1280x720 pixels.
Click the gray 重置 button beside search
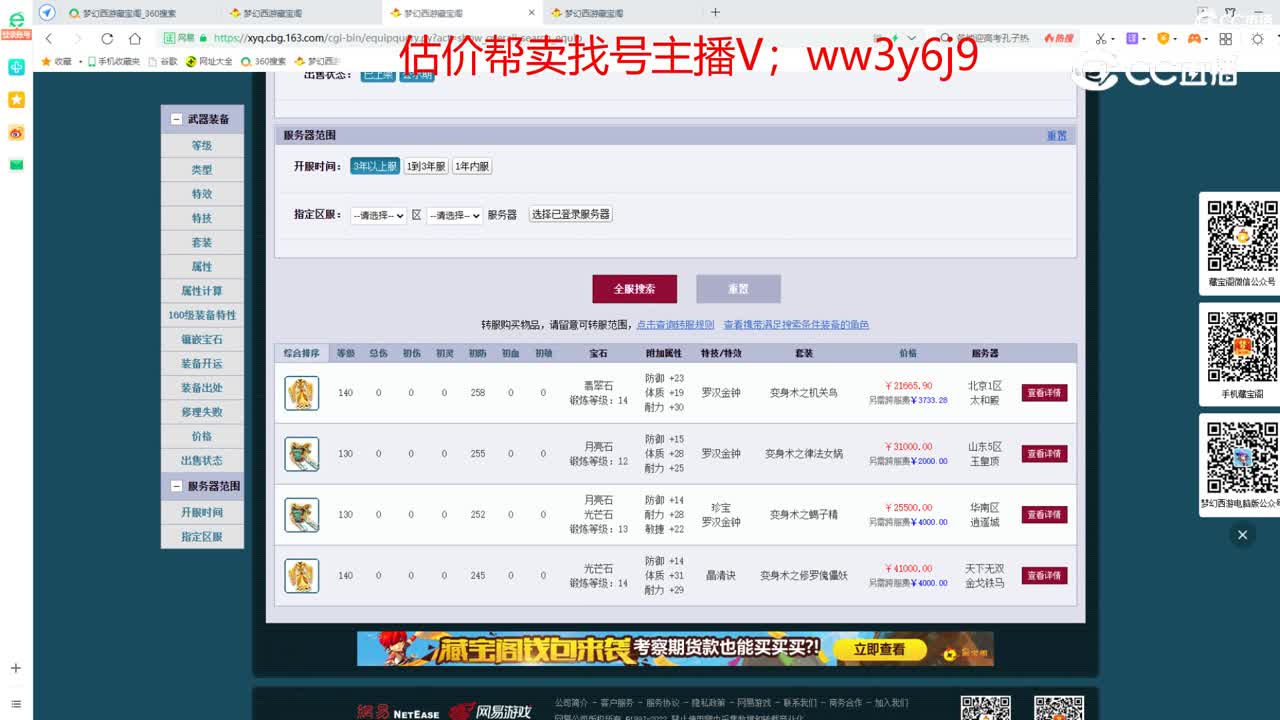[x=738, y=289]
